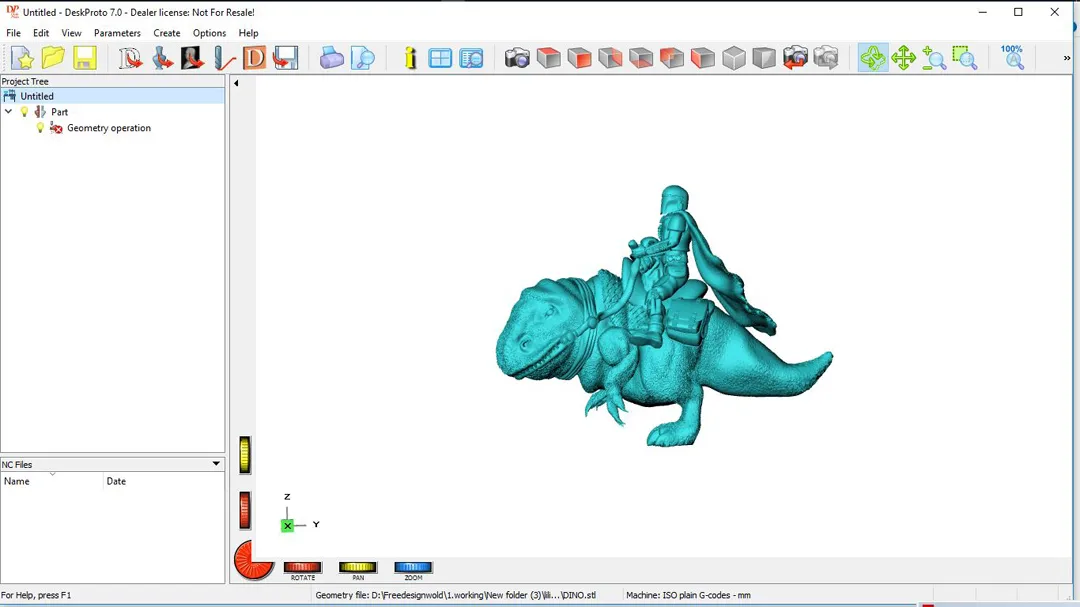Calculate toolpaths with the cutter icon
This screenshot has width=1080, height=607.
click(224, 58)
